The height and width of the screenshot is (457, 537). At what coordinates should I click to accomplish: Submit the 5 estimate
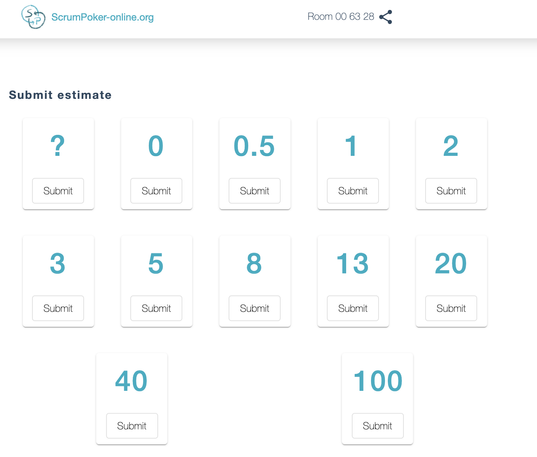point(156,308)
